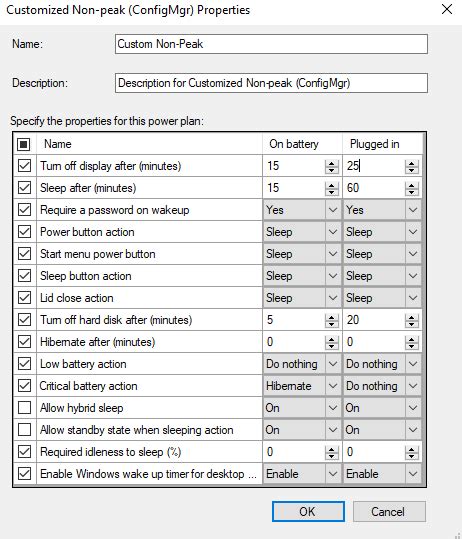Click into the Name text field
Screen dimensions: 462x539
click(x=271, y=44)
